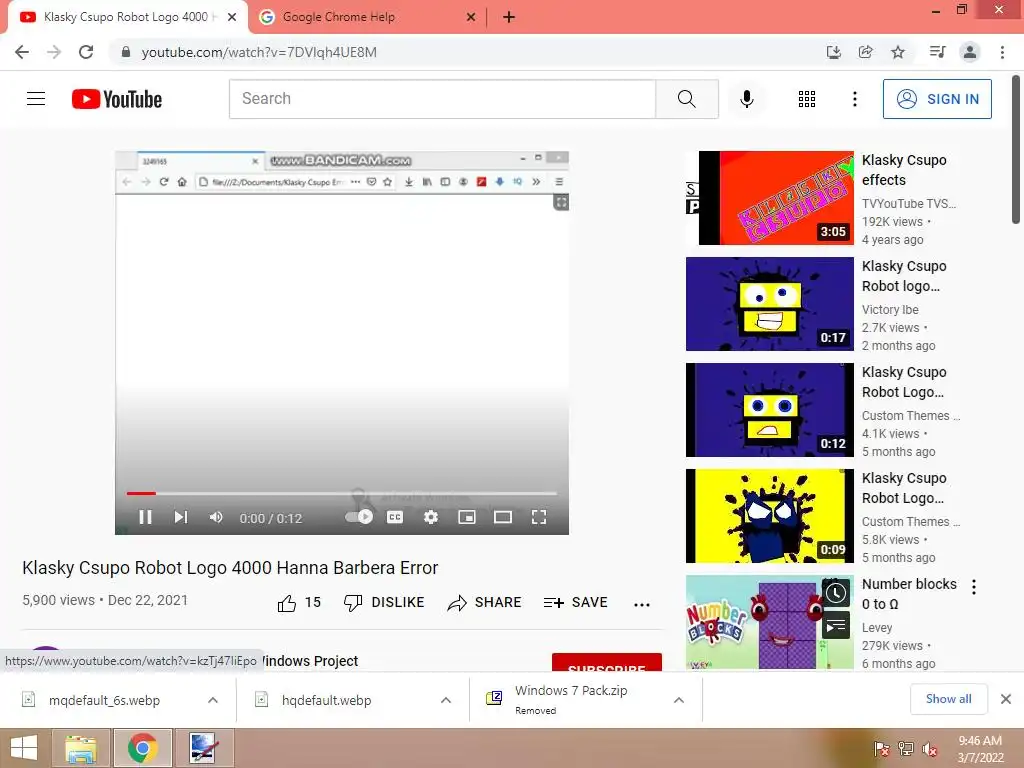Click the SUBSCRIBE button

[x=607, y=662]
